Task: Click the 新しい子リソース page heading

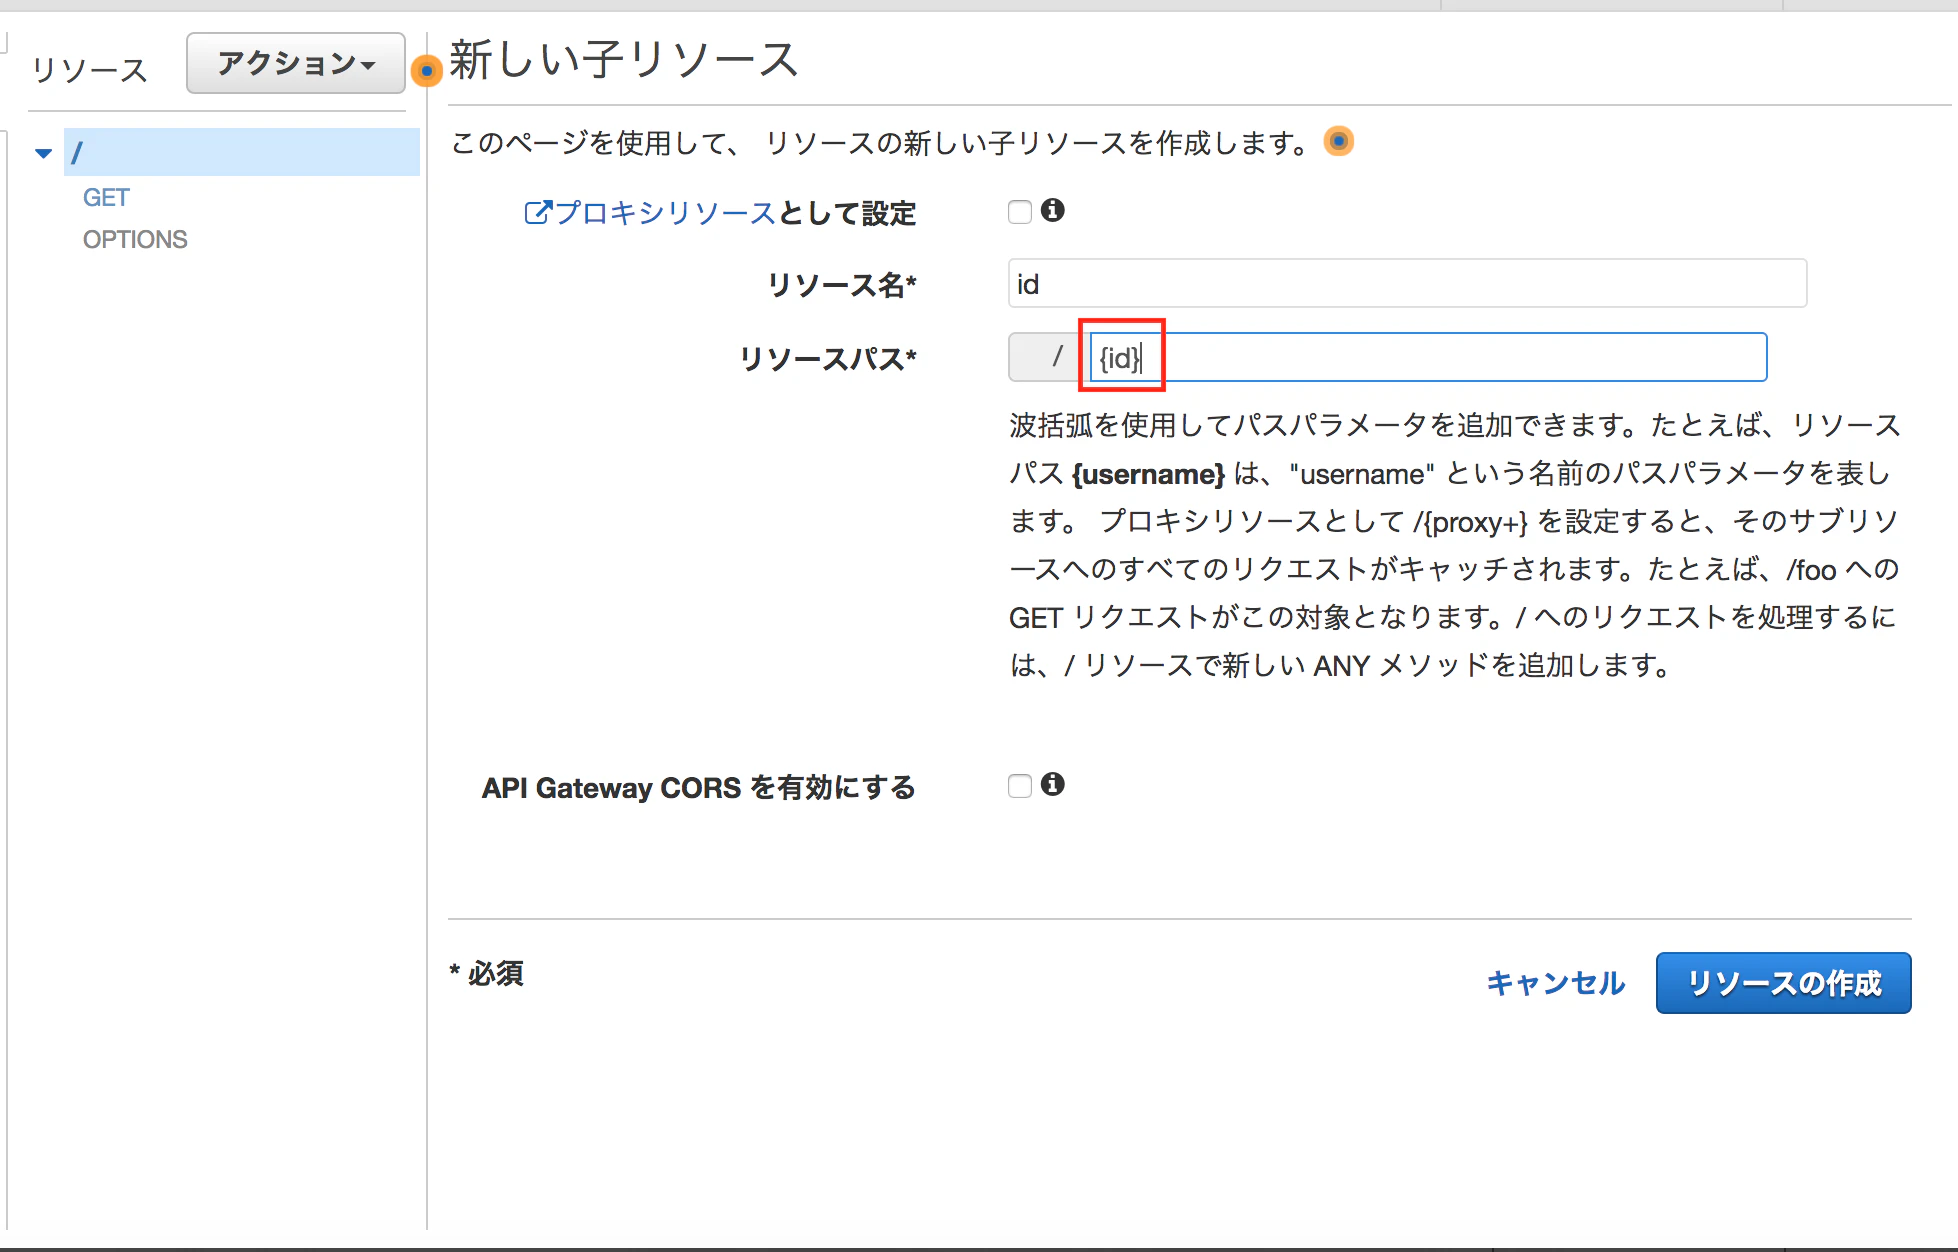Action: coord(624,60)
